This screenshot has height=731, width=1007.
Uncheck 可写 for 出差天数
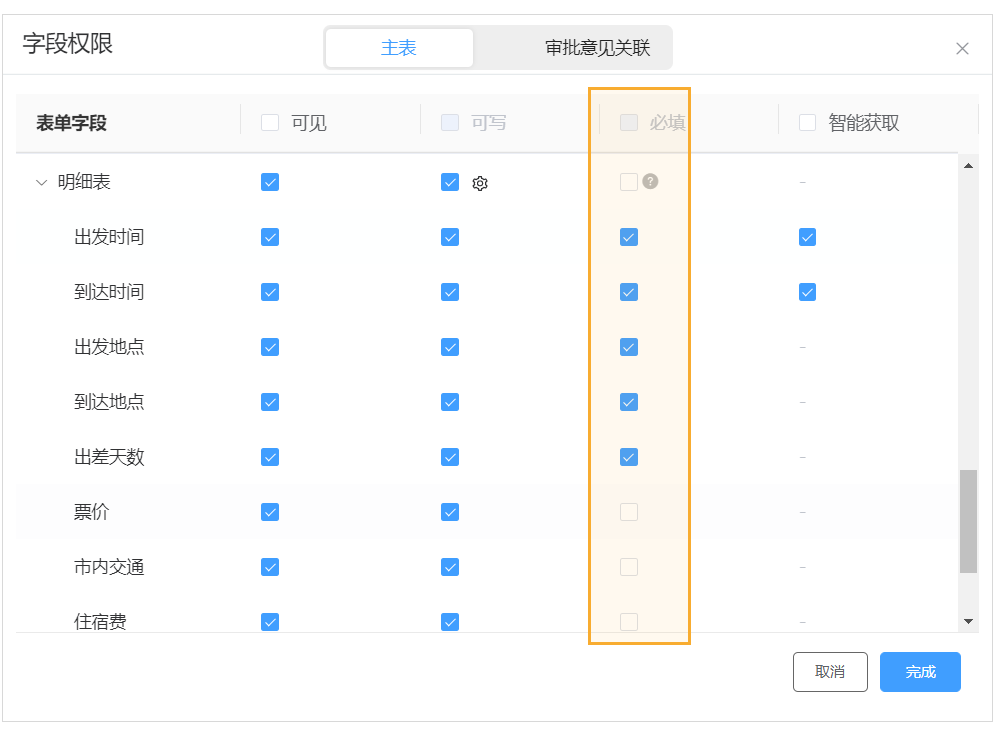click(450, 457)
